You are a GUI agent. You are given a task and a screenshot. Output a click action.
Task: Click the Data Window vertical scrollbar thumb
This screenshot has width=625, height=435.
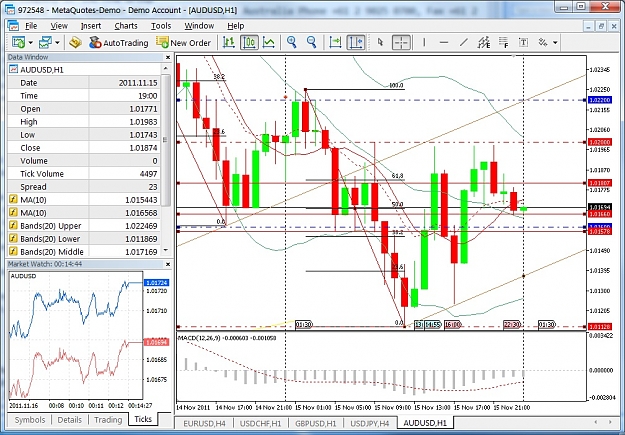pyautogui.click(x=166, y=140)
